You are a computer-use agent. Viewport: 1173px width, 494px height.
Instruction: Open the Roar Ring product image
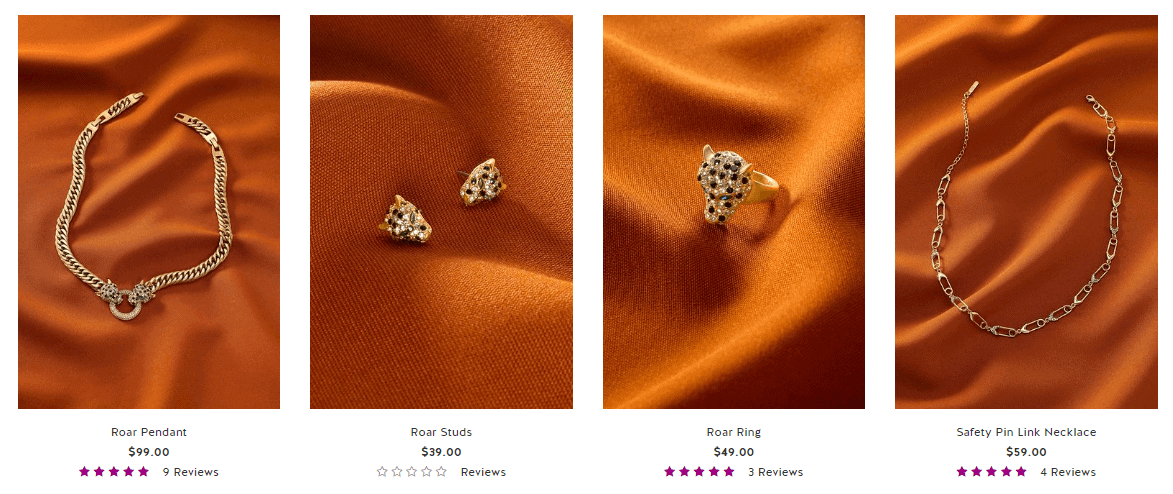[x=734, y=212]
